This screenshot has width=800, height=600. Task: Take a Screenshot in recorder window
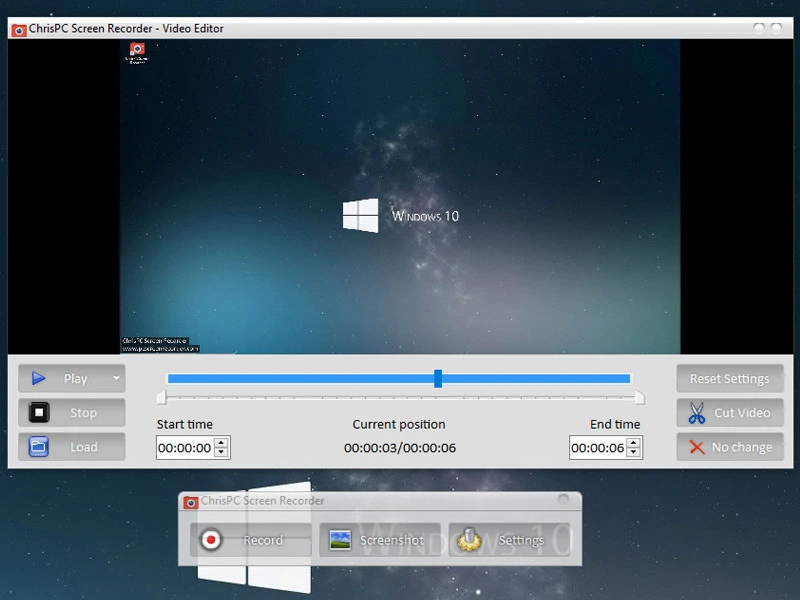point(380,540)
